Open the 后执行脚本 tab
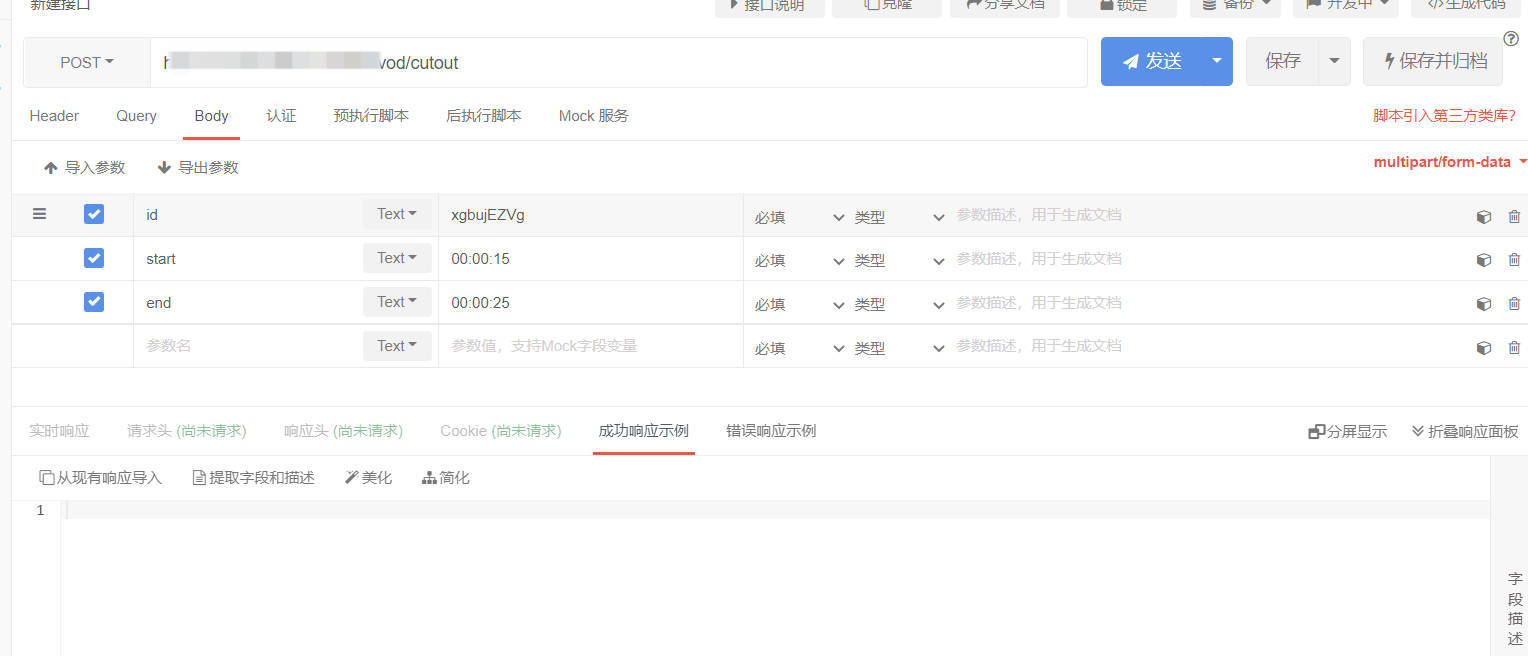Image resolution: width=1528 pixels, height=656 pixels. pyautogui.click(x=483, y=116)
